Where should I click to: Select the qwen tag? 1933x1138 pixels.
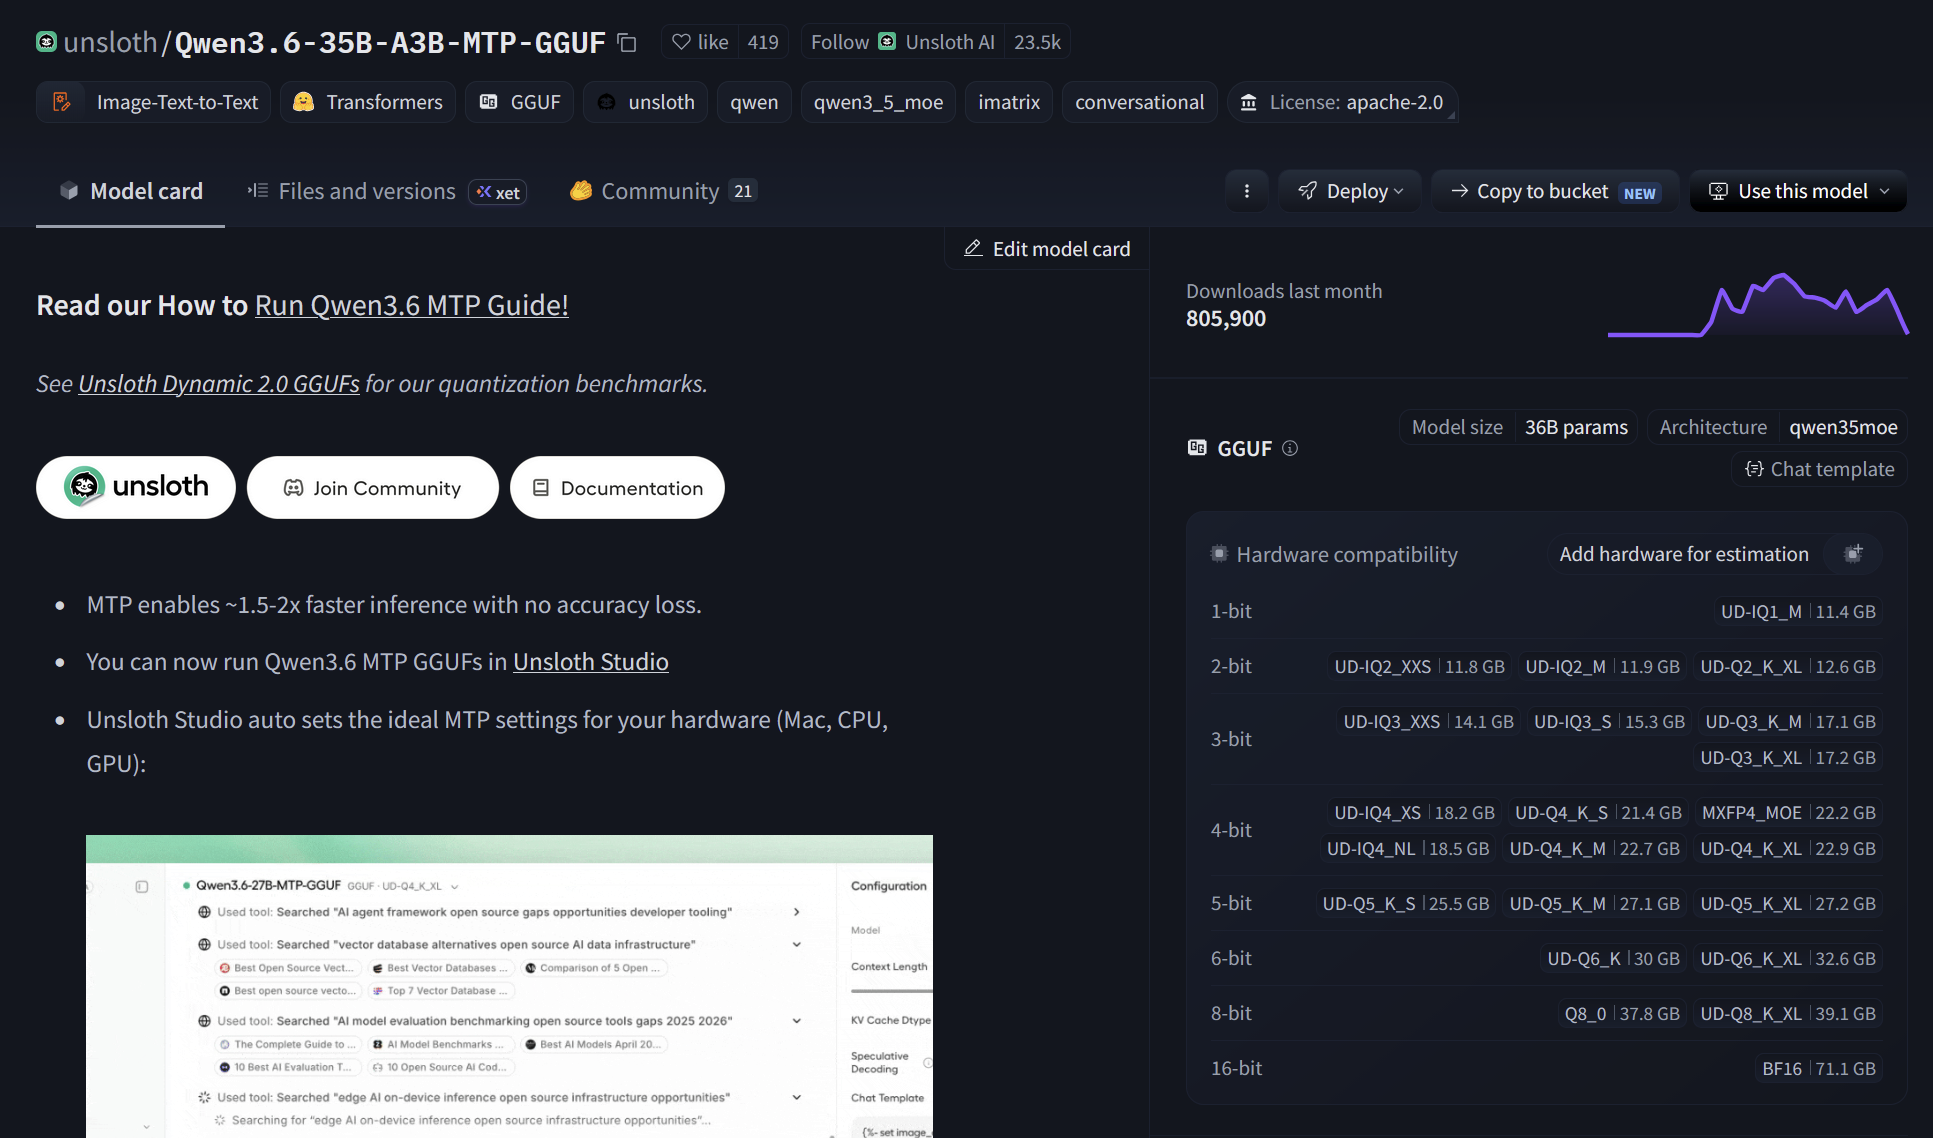pyautogui.click(x=754, y=102)
